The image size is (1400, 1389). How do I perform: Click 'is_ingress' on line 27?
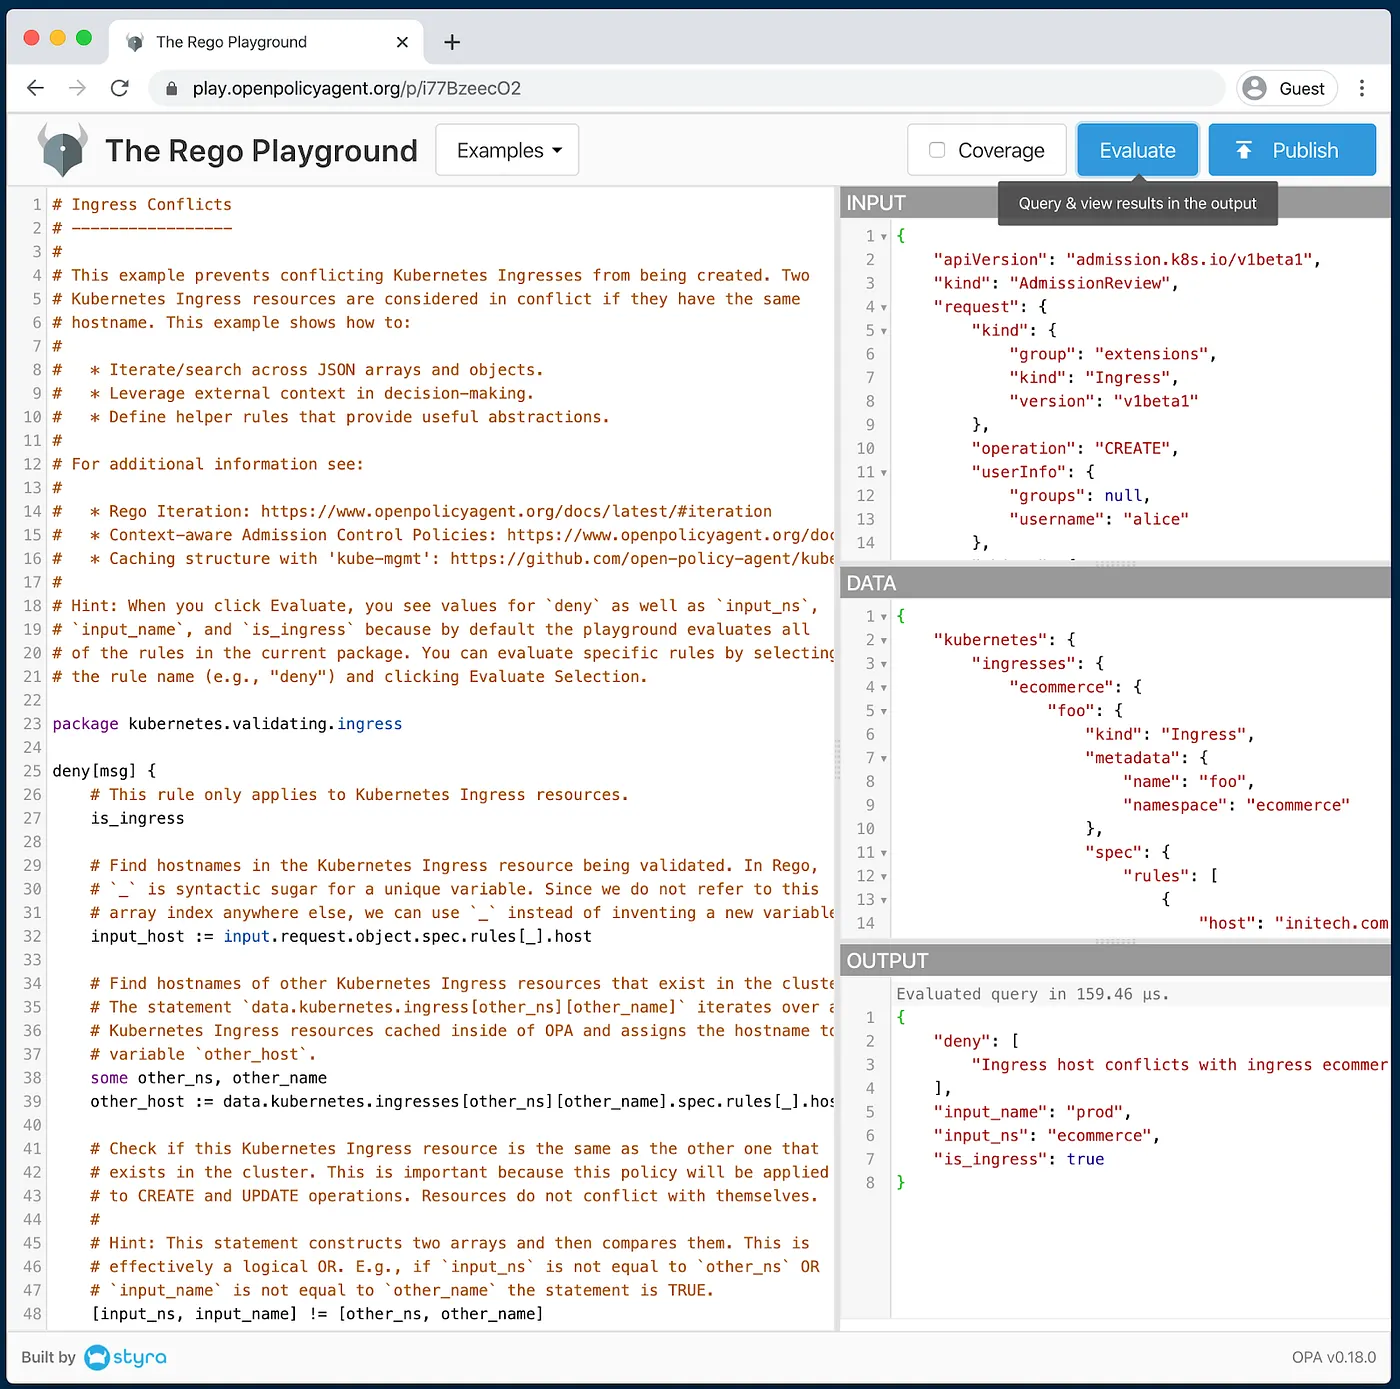click(x=137, y=818)
